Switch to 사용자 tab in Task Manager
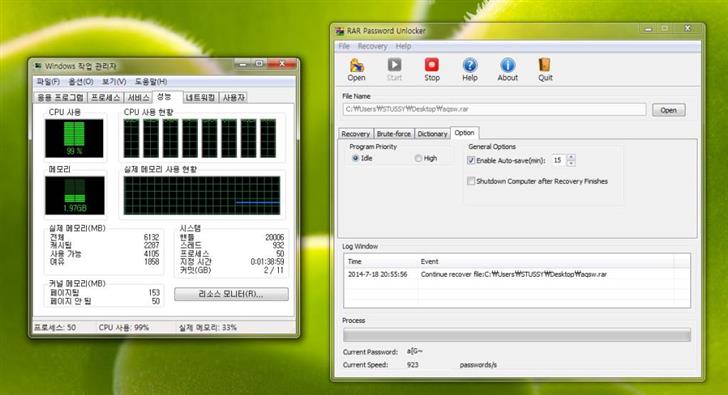Screen dimensions: 728x395 [234, 97]
